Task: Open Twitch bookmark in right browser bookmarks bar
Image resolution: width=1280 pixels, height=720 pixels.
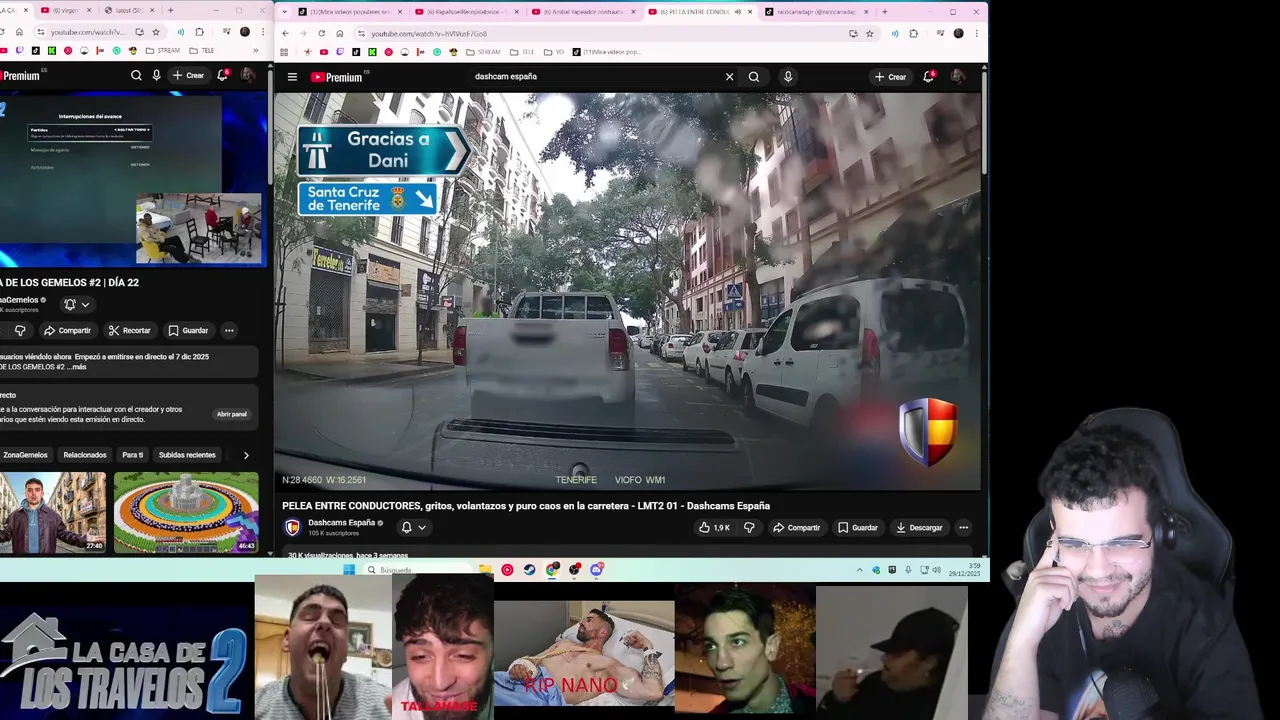Action: click(x=340, y=52)
